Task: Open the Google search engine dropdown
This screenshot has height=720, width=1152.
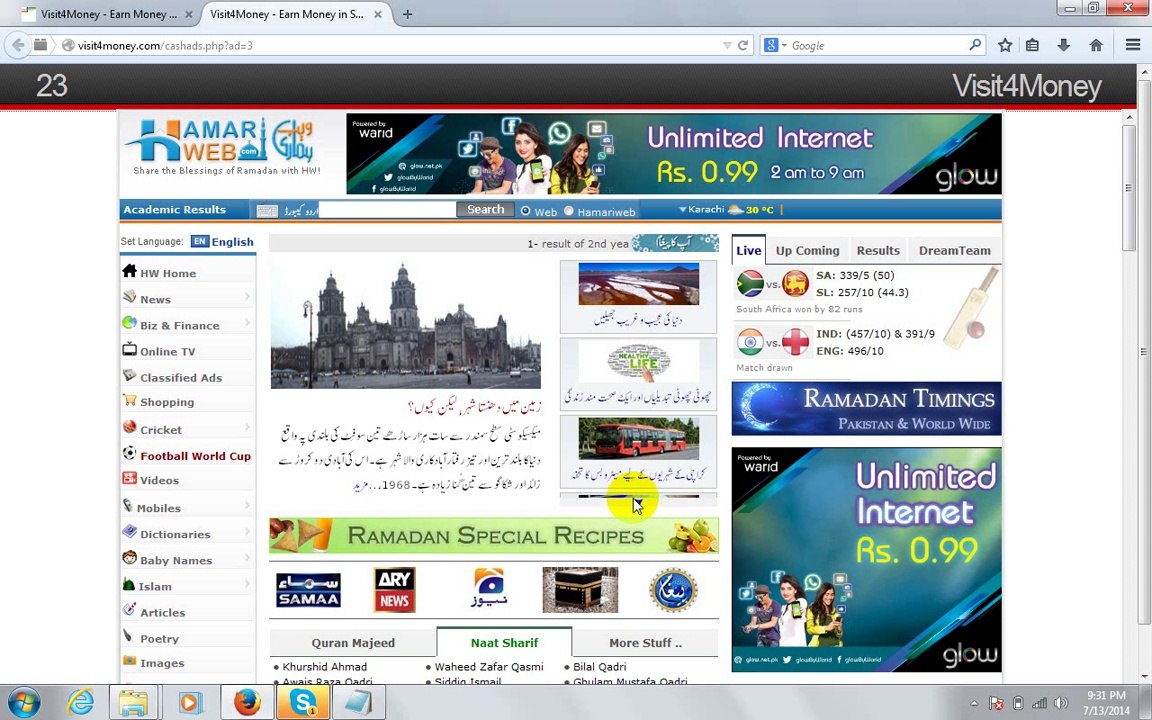Action: pyautogui.click(x=776, y=45)
